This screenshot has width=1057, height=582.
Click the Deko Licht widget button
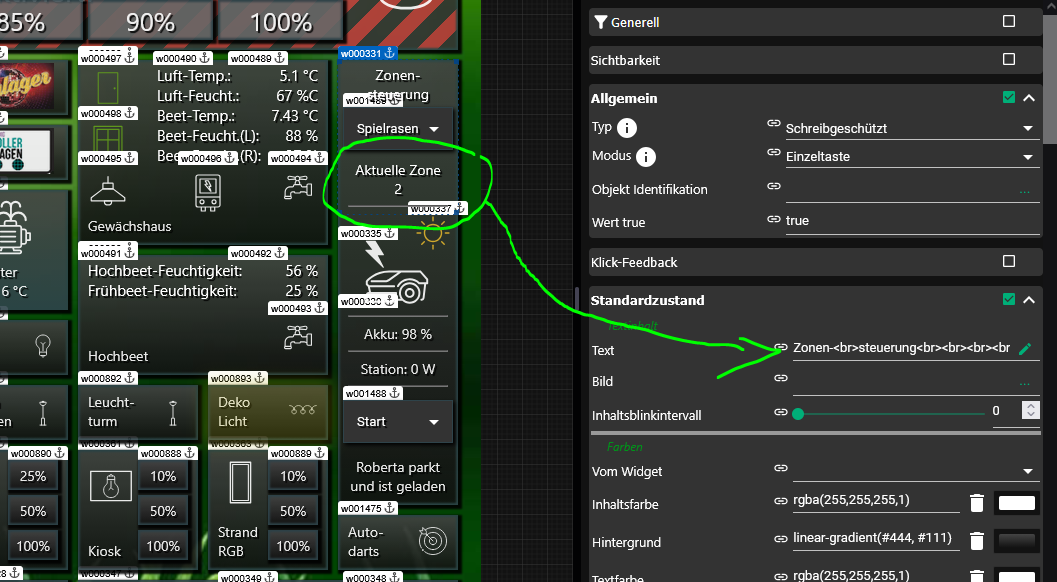pyautogui.click(x=268, y=411)
